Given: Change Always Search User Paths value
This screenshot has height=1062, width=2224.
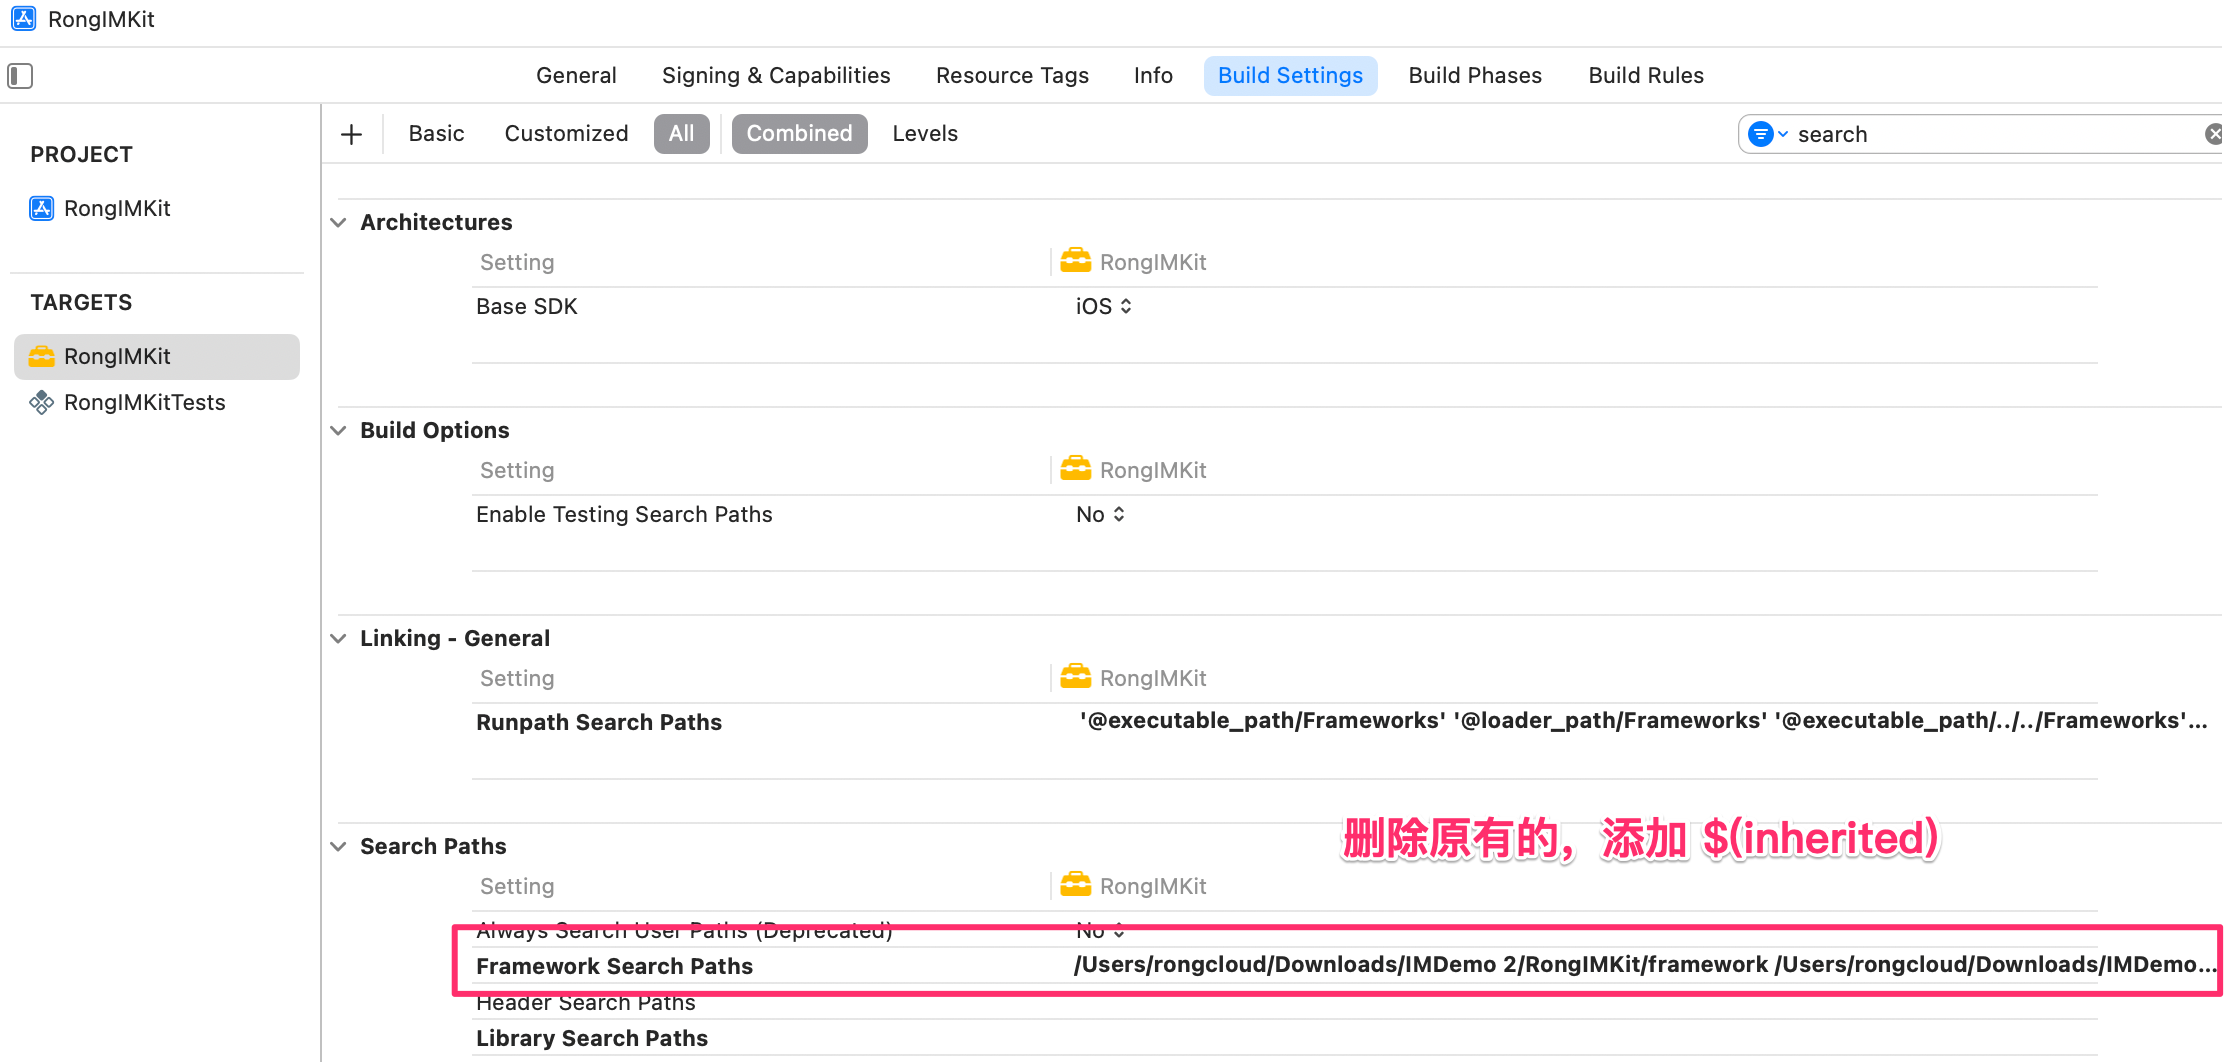Looking at the screenshot, I should coord(1101,931).
